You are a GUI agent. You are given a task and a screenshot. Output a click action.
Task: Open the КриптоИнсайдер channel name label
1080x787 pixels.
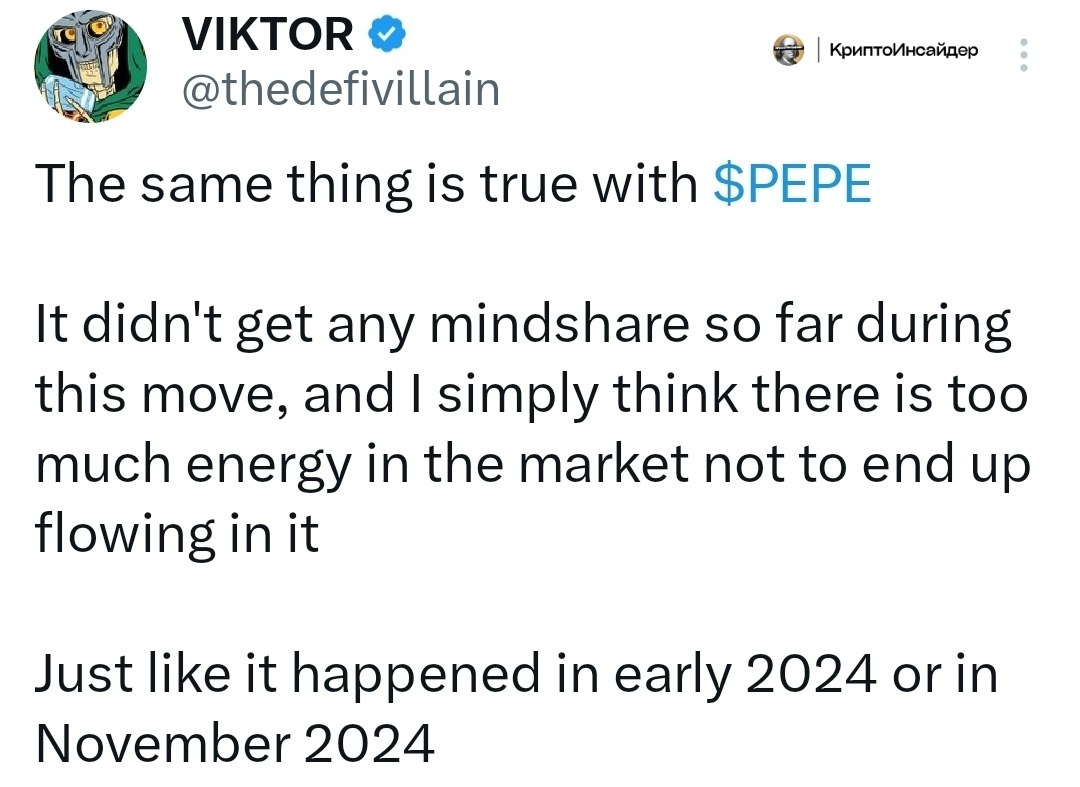903,50
